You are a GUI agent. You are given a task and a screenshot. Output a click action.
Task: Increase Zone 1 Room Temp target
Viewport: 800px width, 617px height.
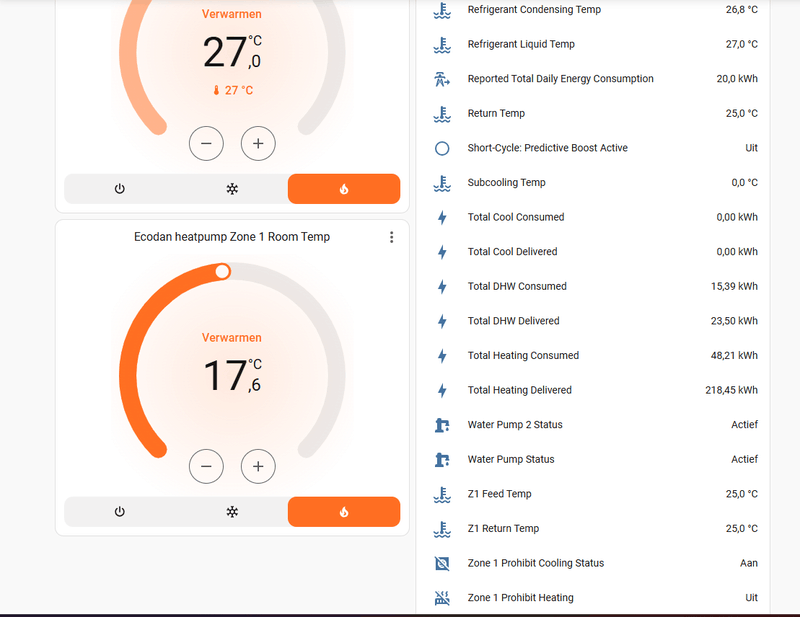click(x=258, y=466)
